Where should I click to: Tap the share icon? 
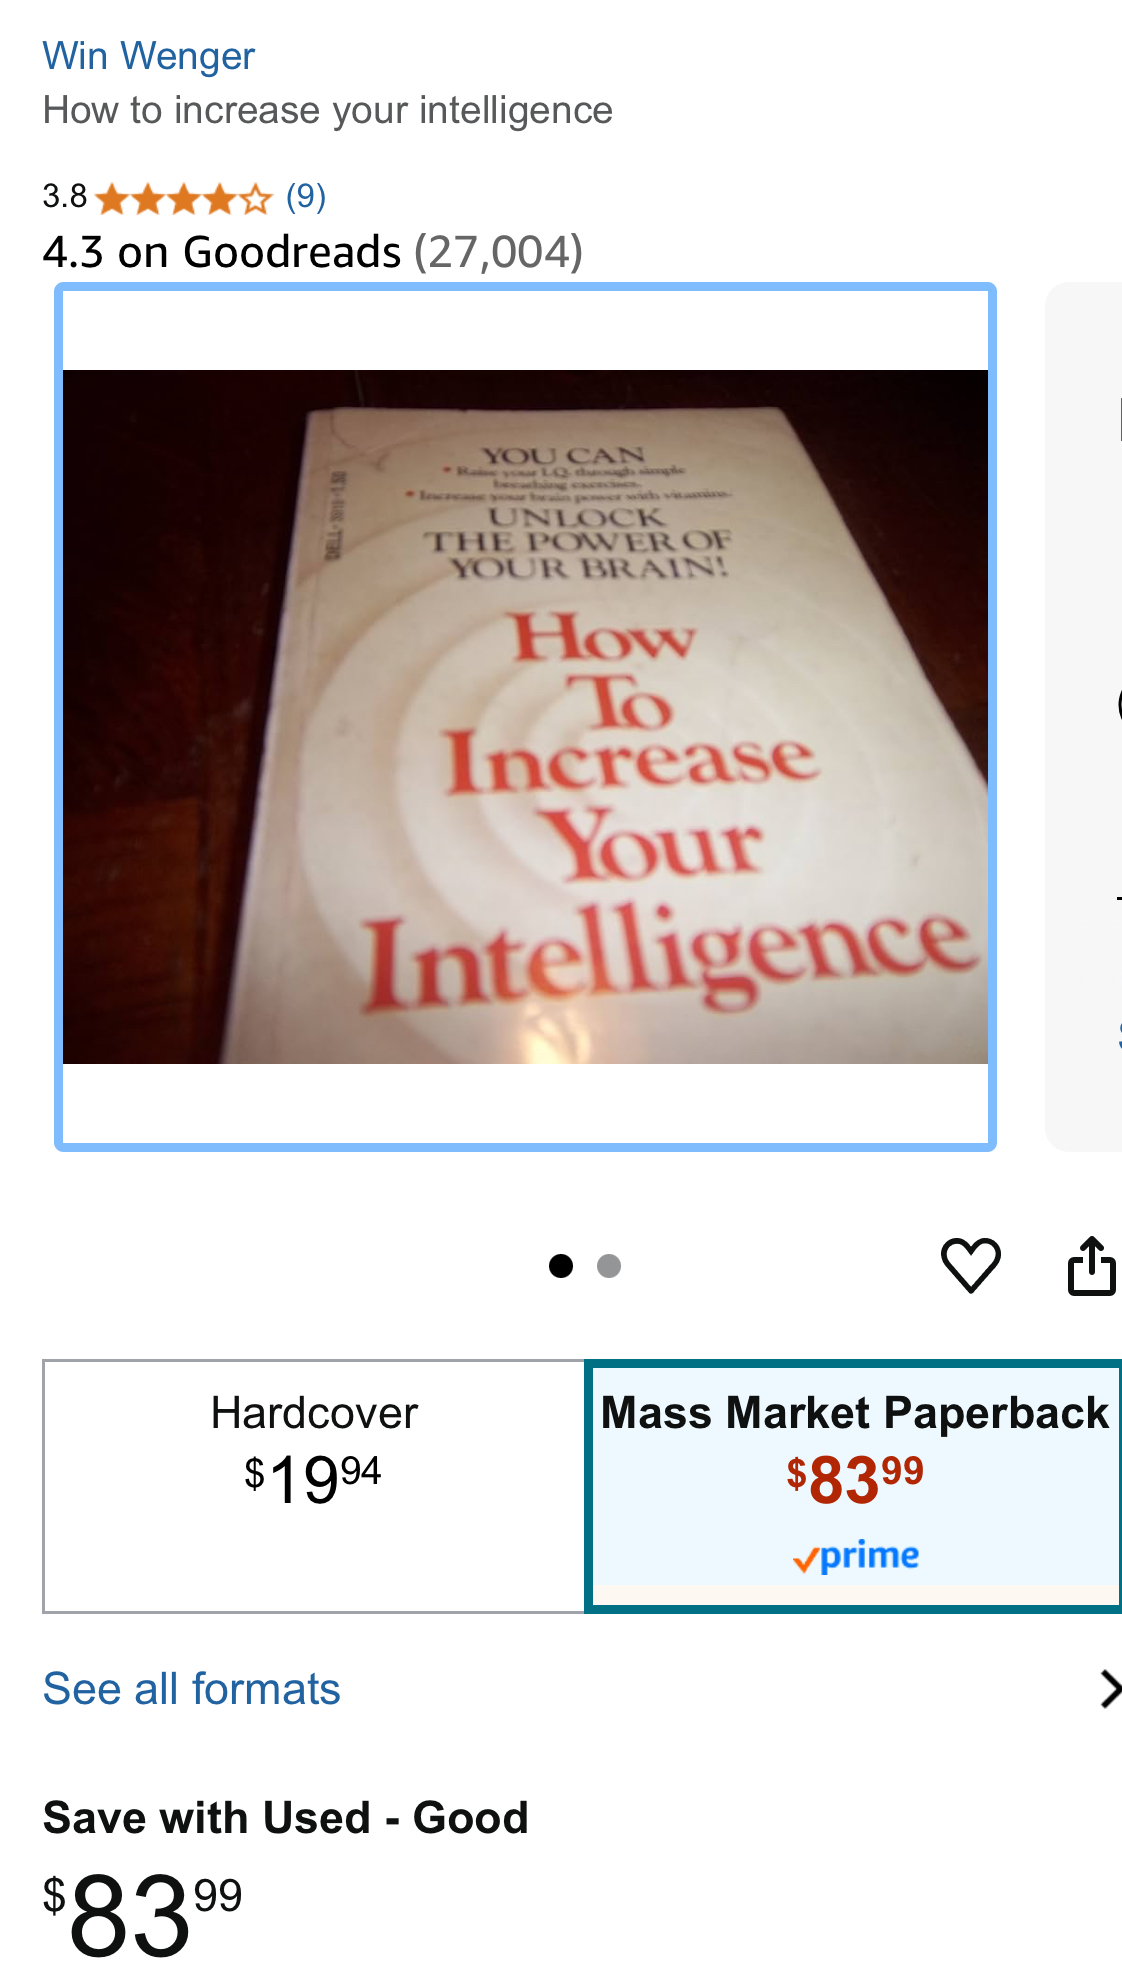tap(1091, 1265)
